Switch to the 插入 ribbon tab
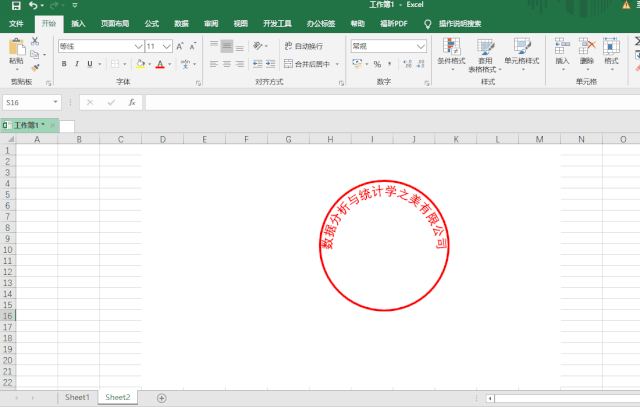Viewport: 640px width, 407px height. click(x=78, y=24)
